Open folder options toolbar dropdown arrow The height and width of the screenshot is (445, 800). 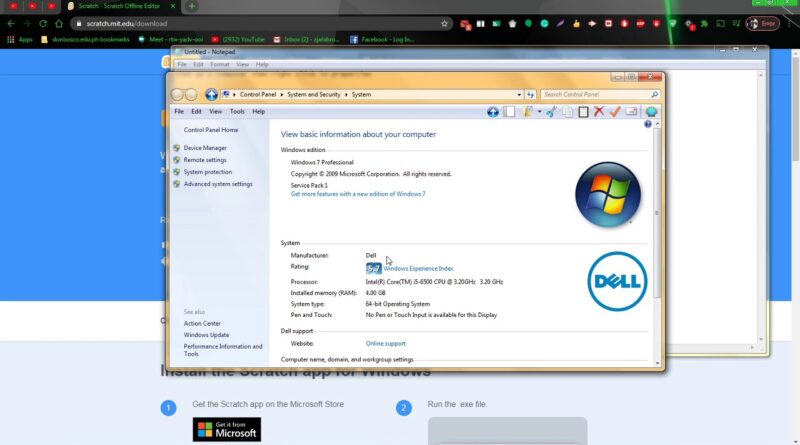(x=539, y=112)
